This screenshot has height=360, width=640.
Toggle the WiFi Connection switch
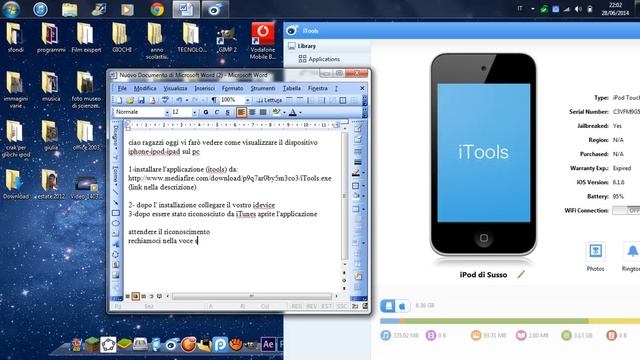[626, 210]
